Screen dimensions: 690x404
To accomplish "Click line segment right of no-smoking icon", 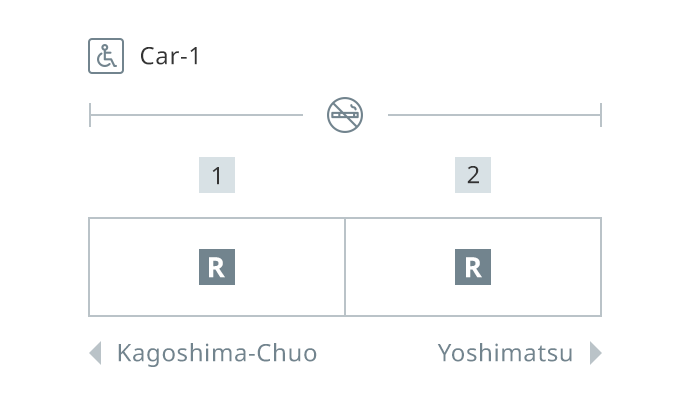I will coord(494,115).
